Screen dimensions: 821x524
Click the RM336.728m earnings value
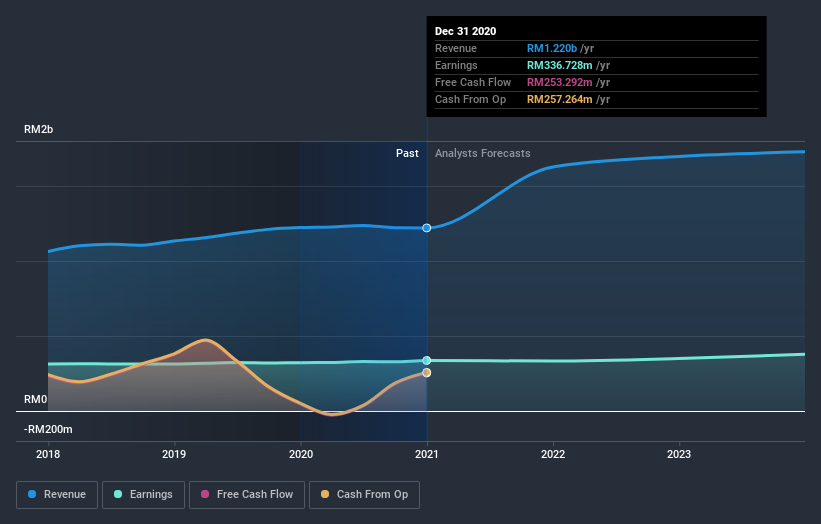560,65
